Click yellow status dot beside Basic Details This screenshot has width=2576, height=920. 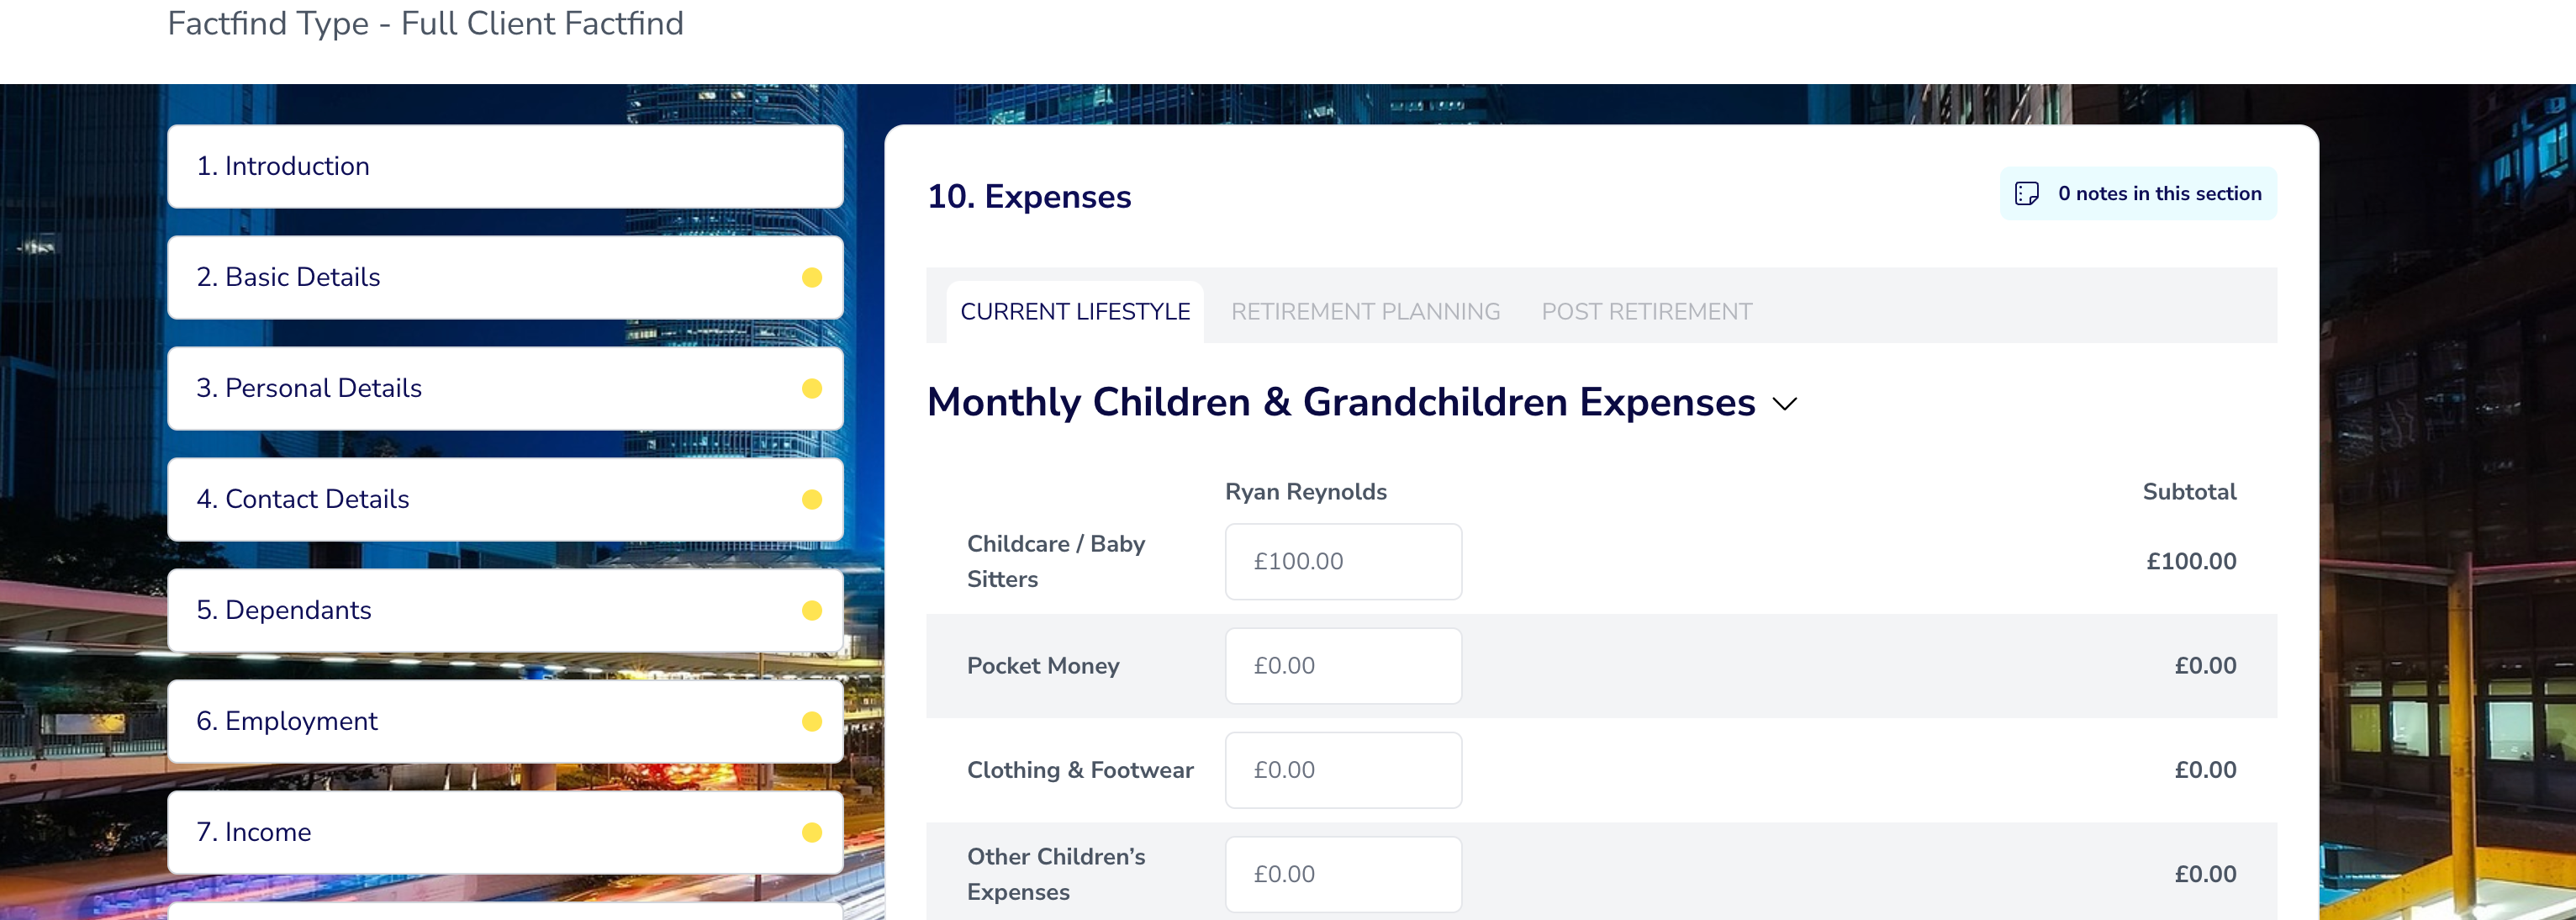point(812,278)
